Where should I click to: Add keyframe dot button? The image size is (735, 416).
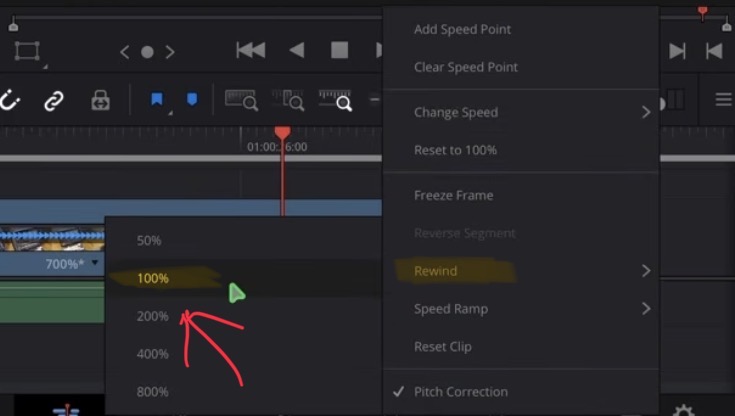point(147,52)
